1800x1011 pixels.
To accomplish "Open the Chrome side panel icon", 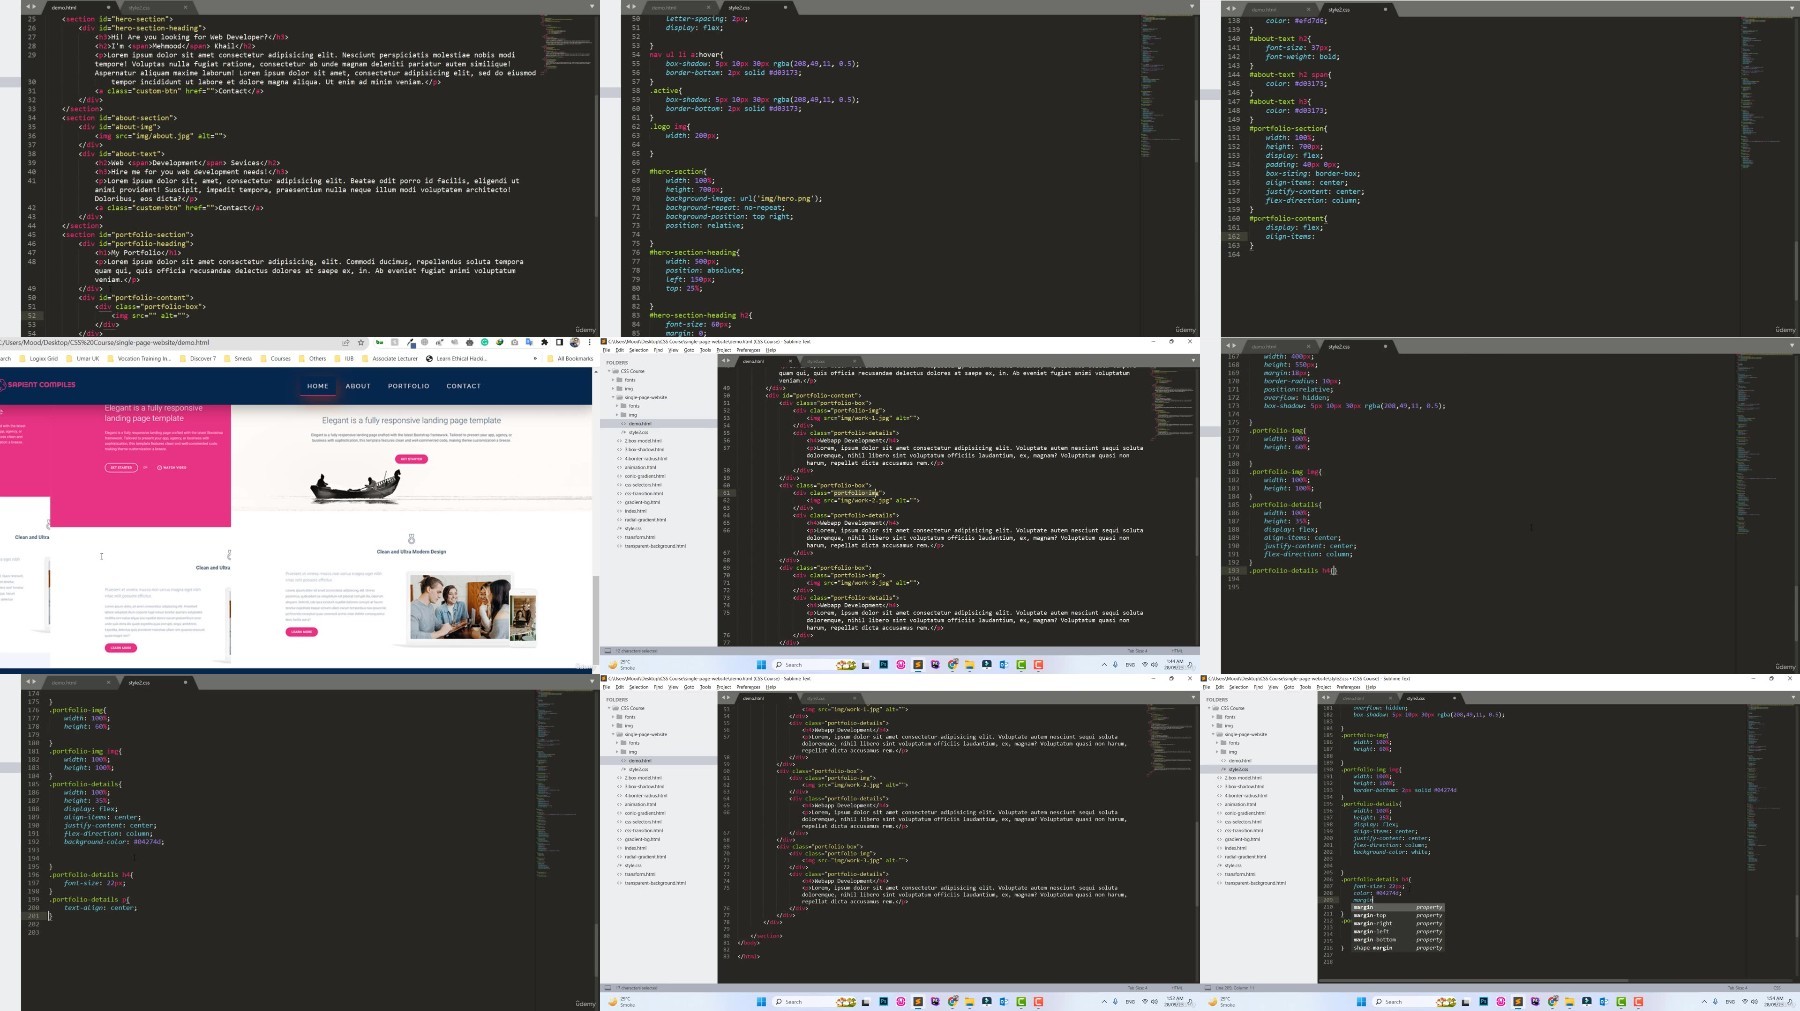I will tap(559, 343).
